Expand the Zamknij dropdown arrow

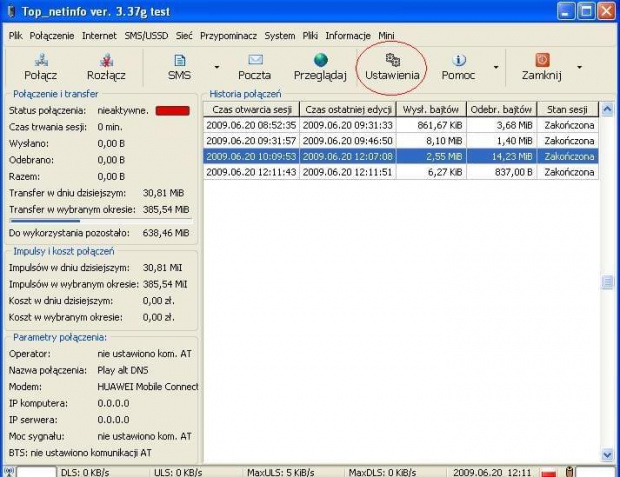tap(579, 67)
